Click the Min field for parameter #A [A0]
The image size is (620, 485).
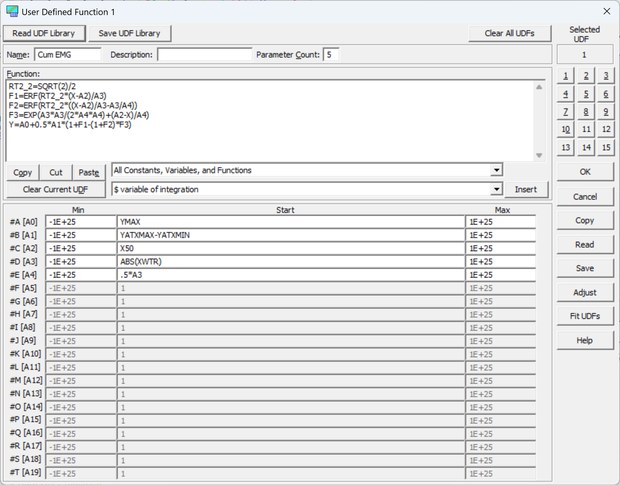81,222
